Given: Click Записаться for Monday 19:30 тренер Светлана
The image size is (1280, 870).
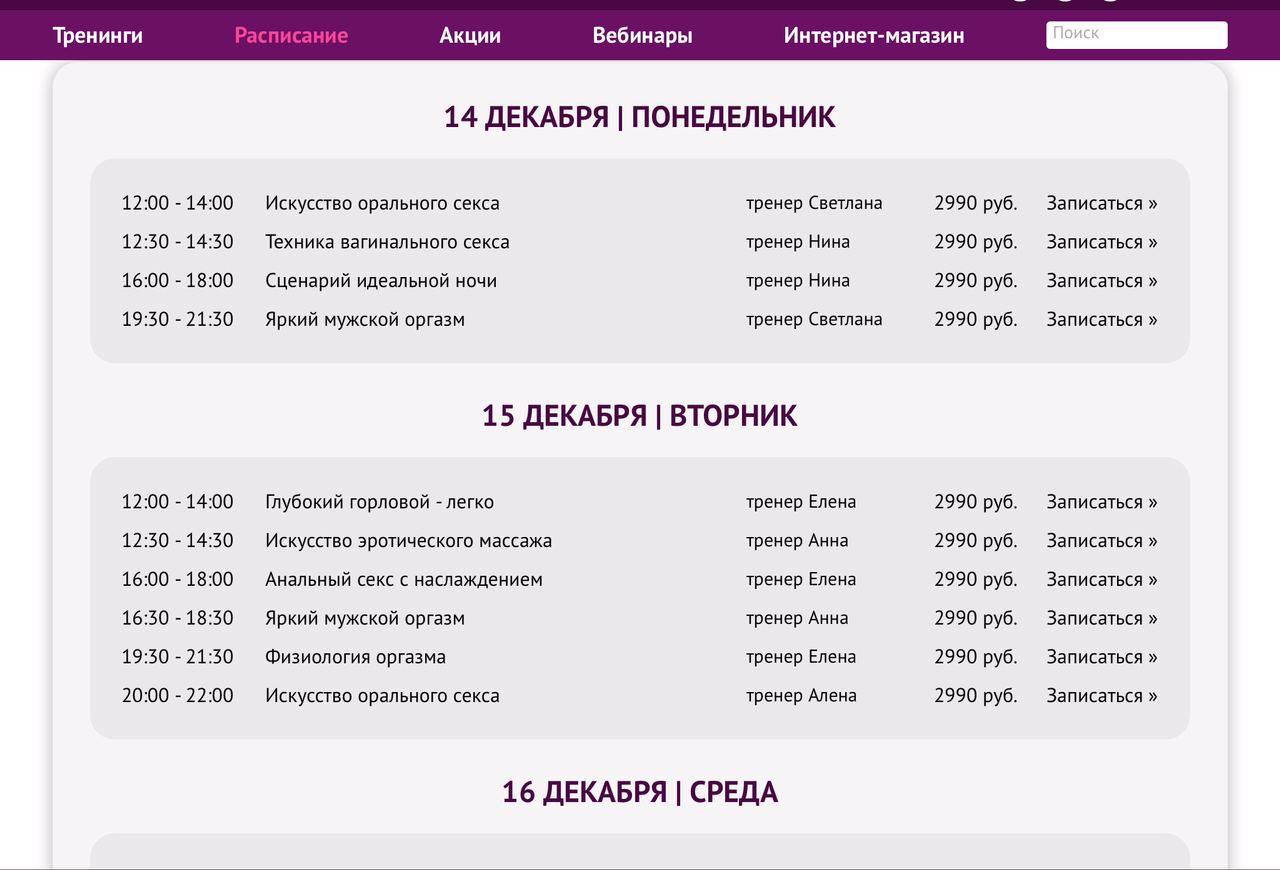Looking at the screenshot, I should (x=1102, y=320).
